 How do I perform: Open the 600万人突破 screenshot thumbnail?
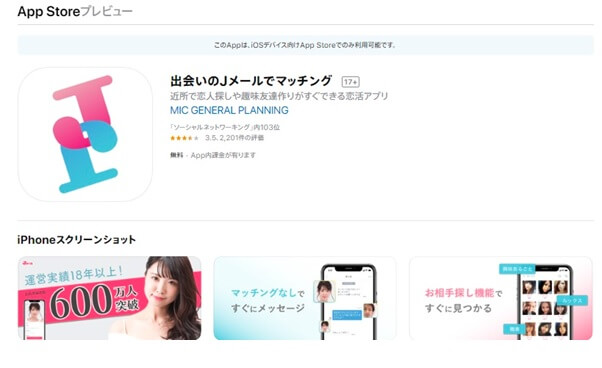(x=110, y=298)
